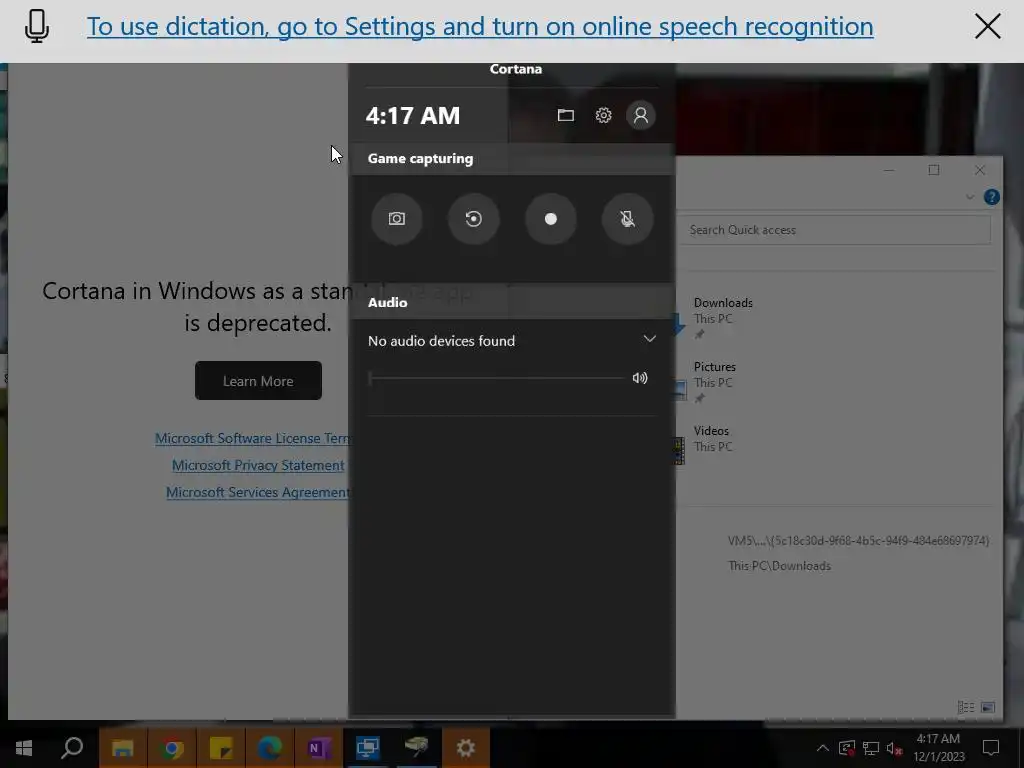
Task: Open Microsoft Services Agreement link
Action: pos(258,492)
